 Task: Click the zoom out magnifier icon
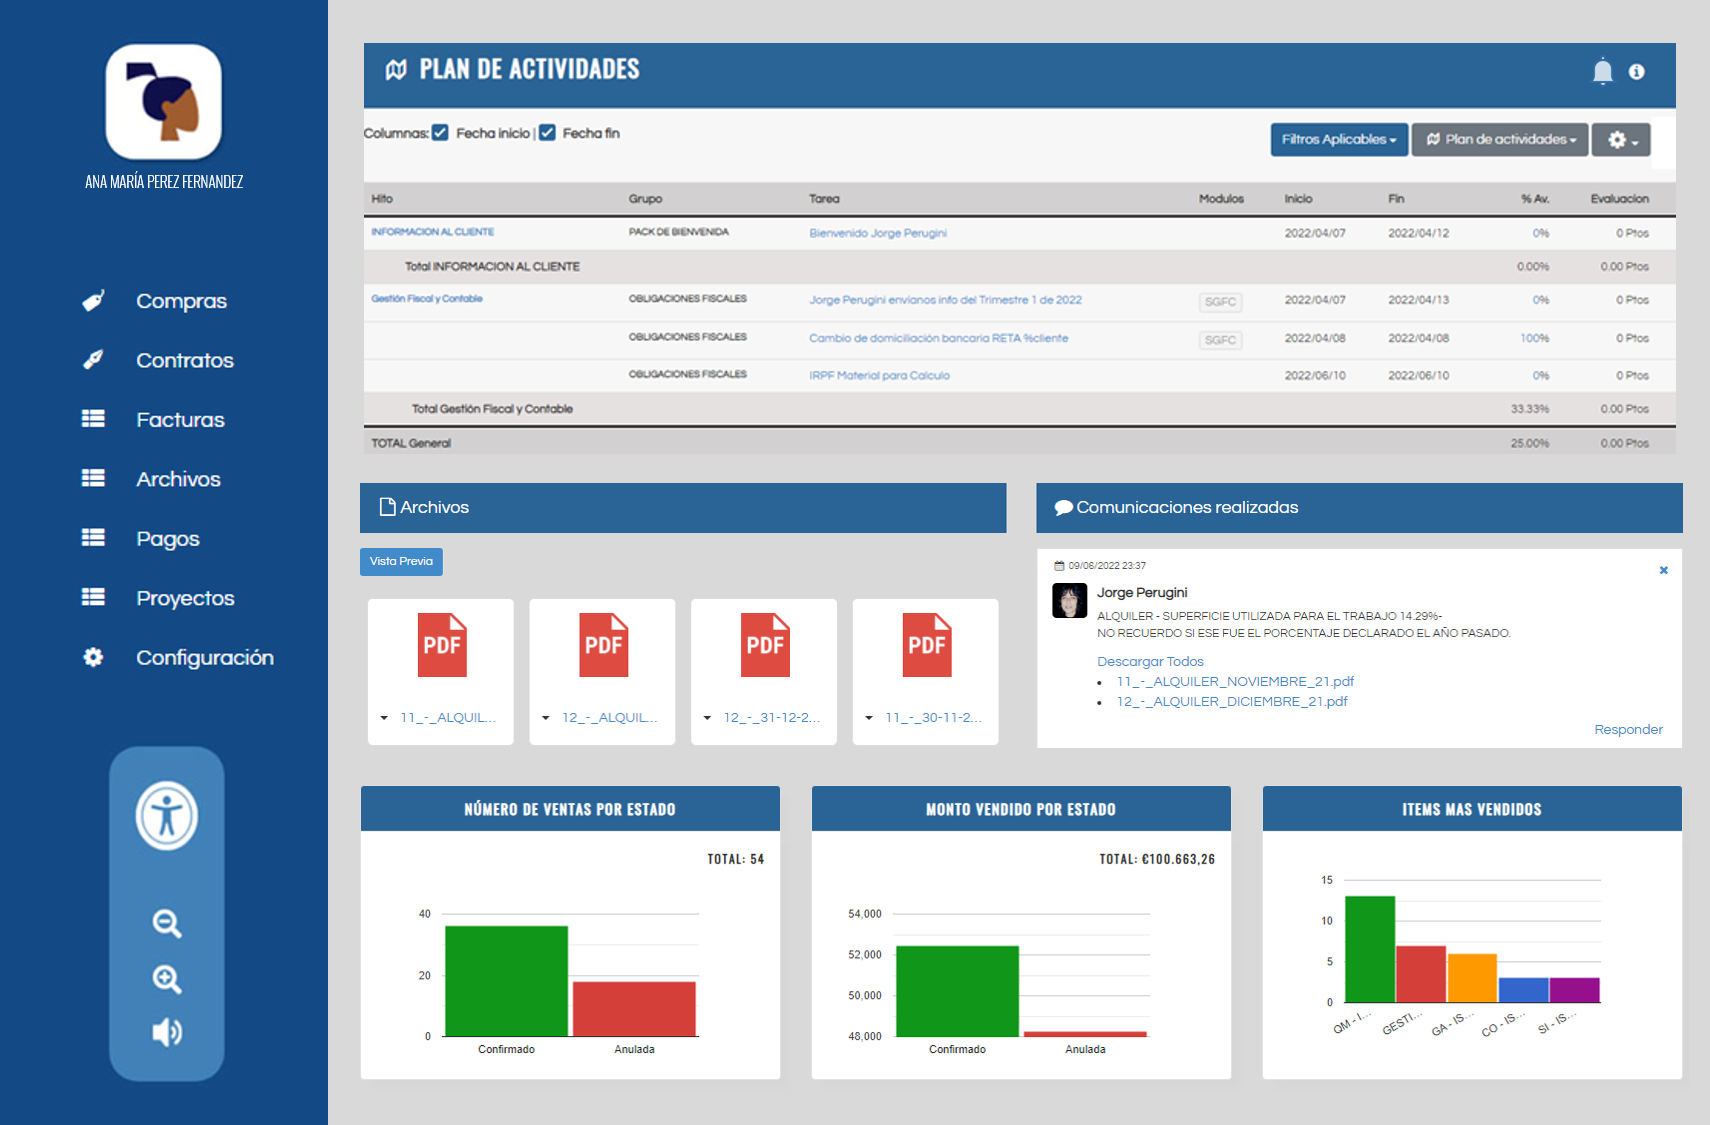pyautogui.click(x=167, y=923)
